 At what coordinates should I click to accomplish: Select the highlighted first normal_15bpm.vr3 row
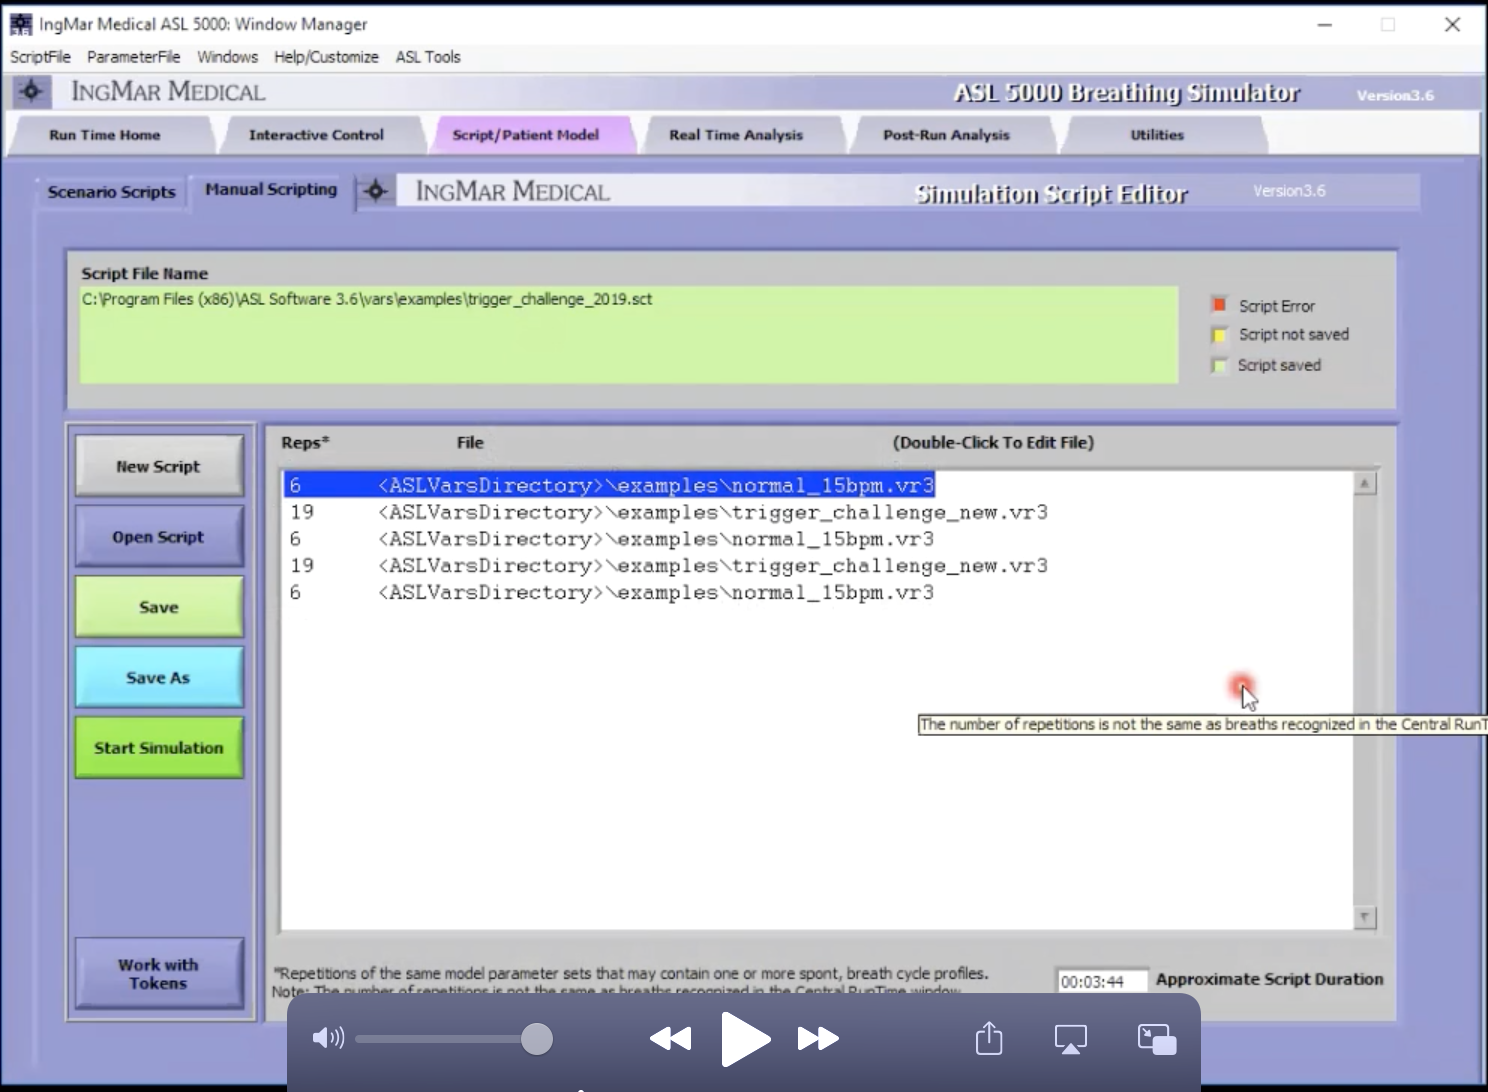coord(609,485)
